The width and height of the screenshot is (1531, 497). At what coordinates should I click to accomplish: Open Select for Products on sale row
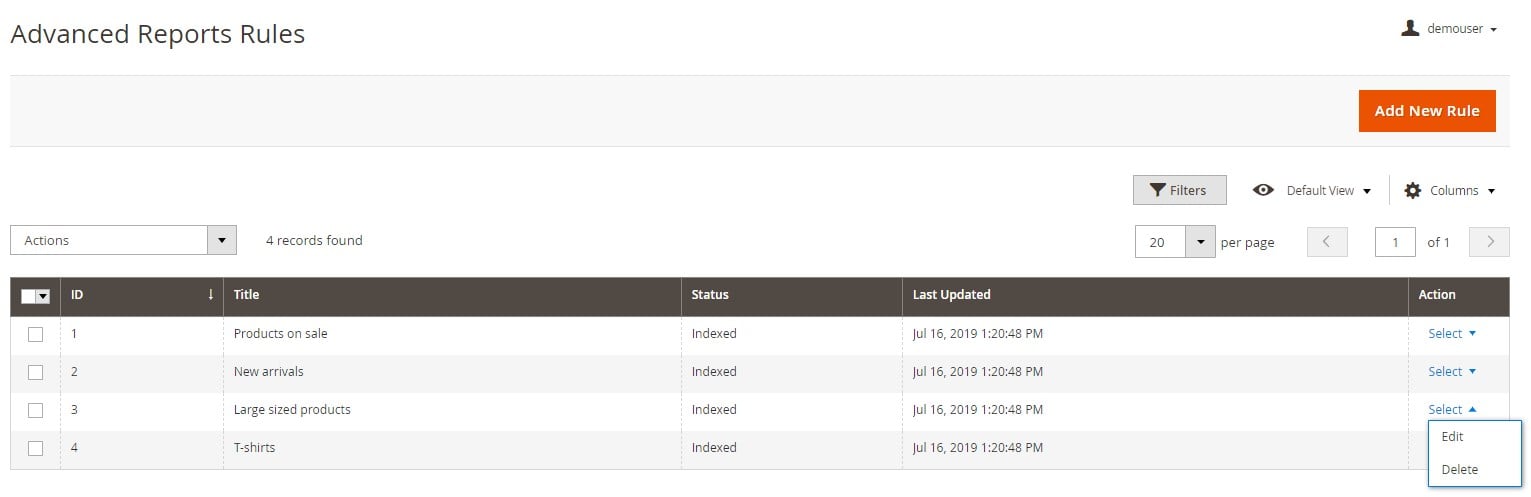pyautogui.click(x=1452, y=334)
